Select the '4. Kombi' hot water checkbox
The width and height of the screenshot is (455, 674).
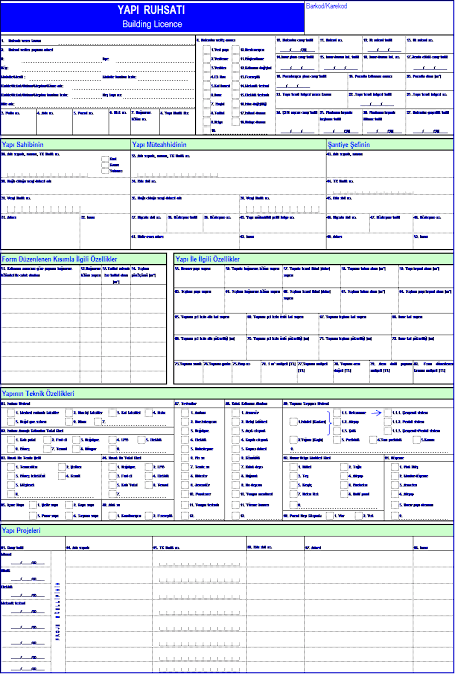[61, 476]
